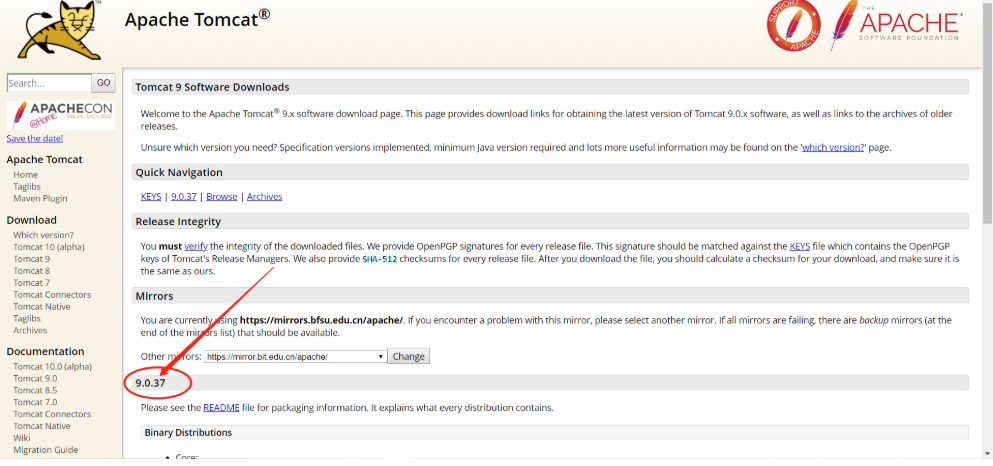
Task: Click the SHA-512 checksum text
Action: click(380, 259)
